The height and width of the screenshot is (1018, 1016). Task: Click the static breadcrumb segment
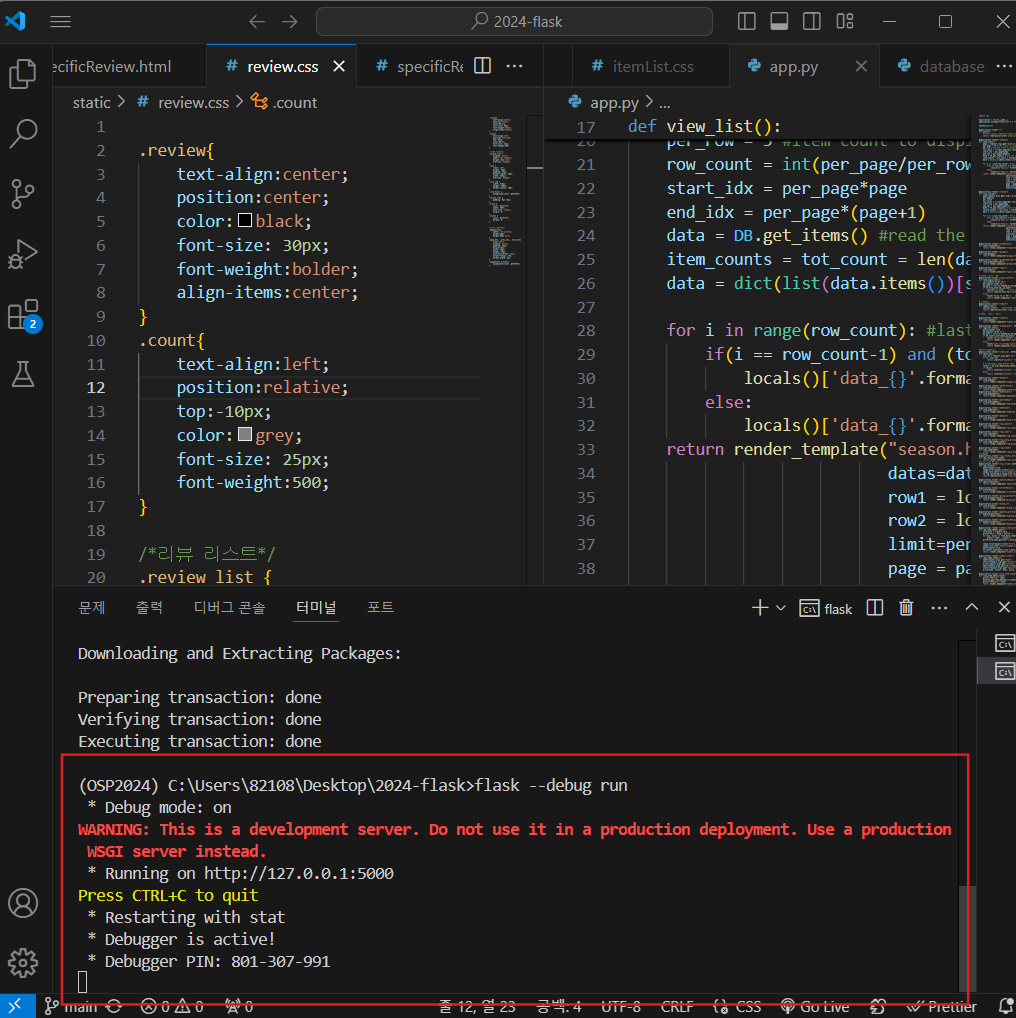click(92, 103)
